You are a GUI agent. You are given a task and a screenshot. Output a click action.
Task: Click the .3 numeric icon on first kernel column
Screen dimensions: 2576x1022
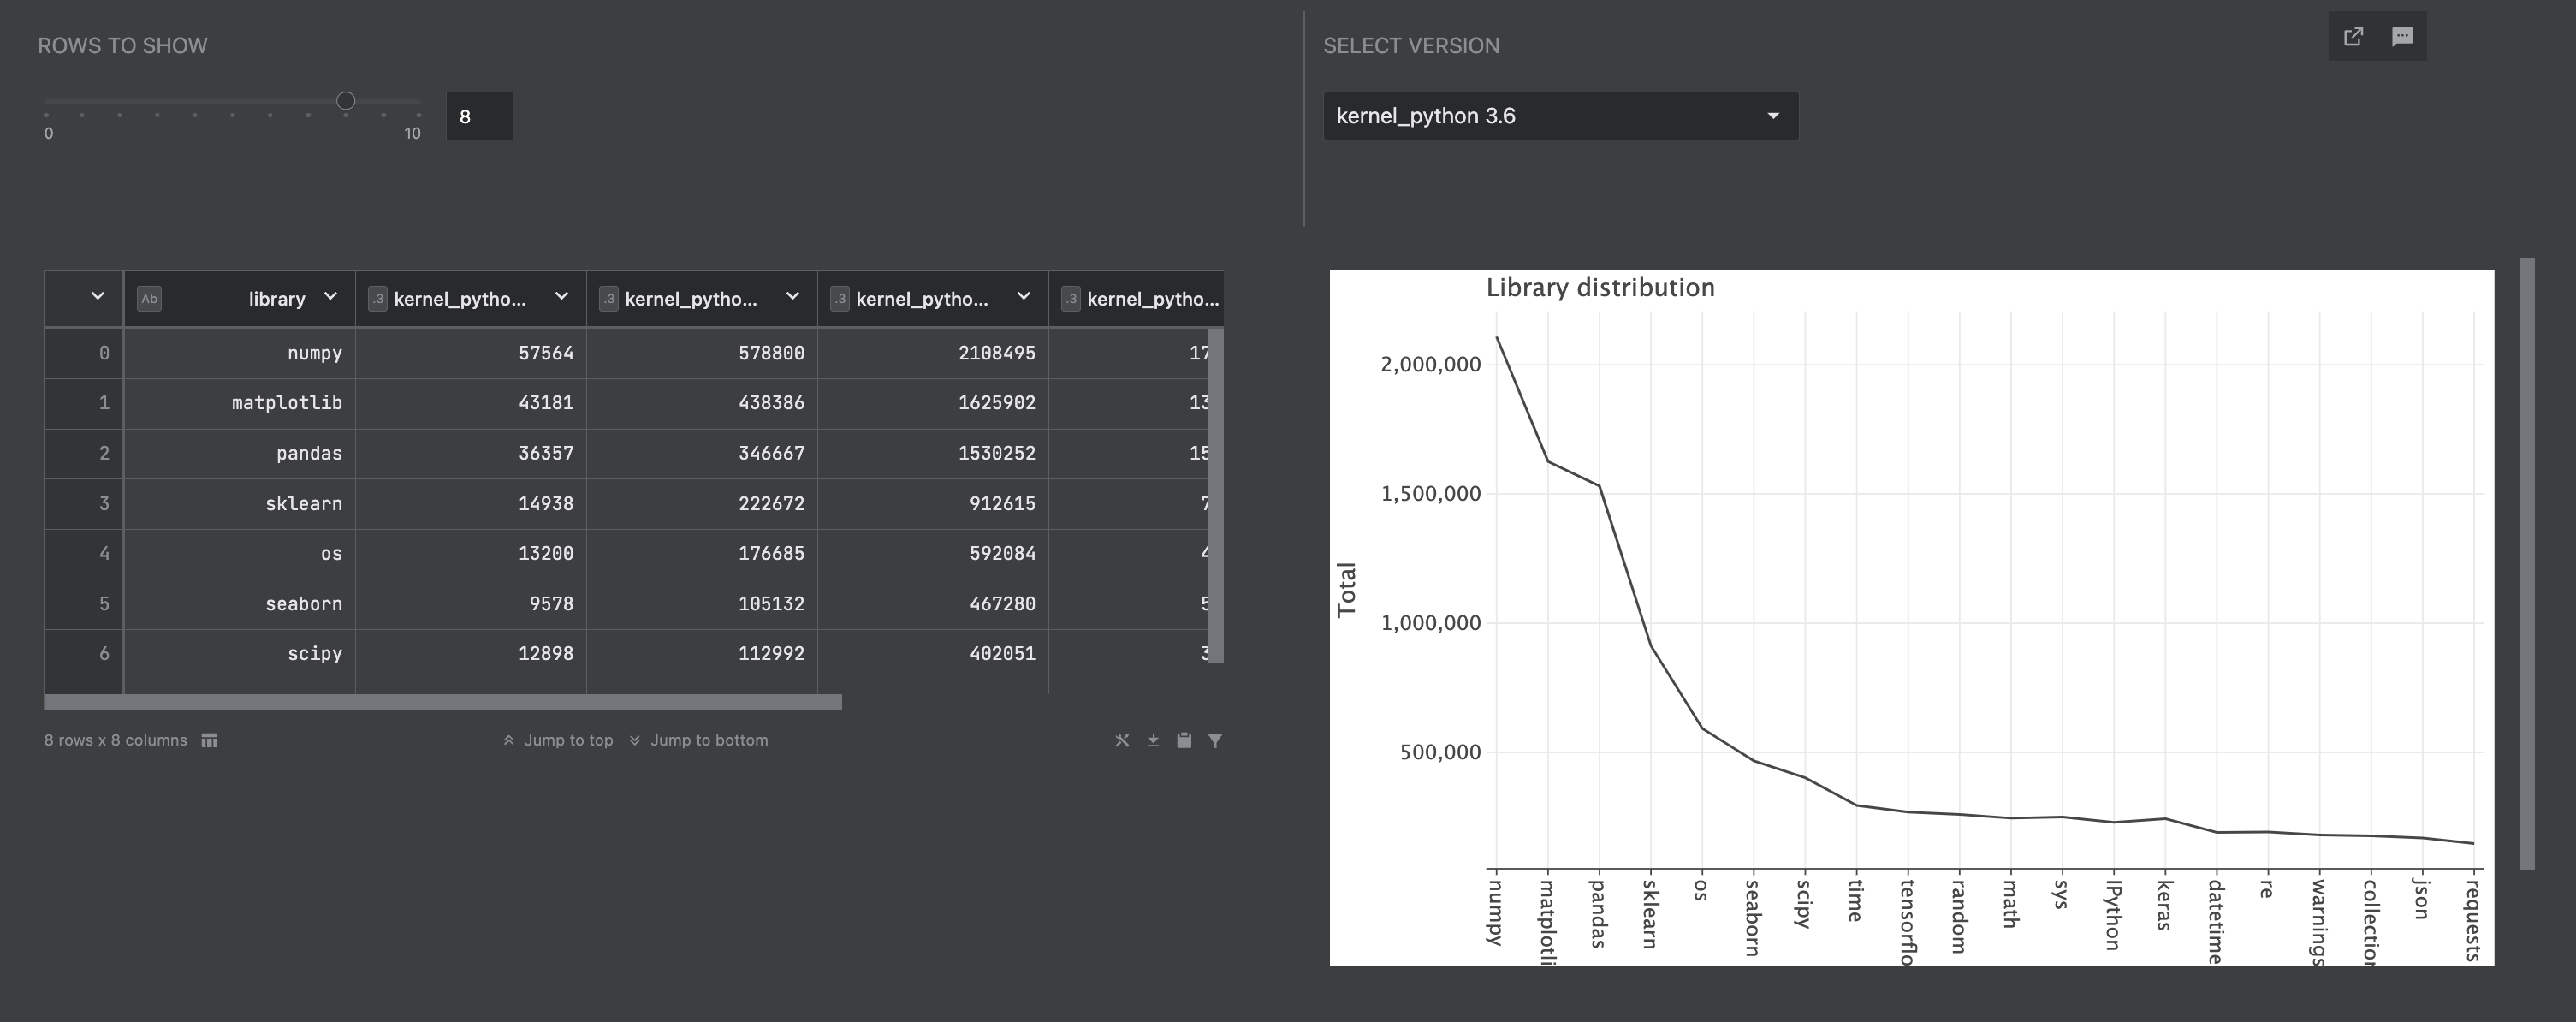[x=378, y=298]
